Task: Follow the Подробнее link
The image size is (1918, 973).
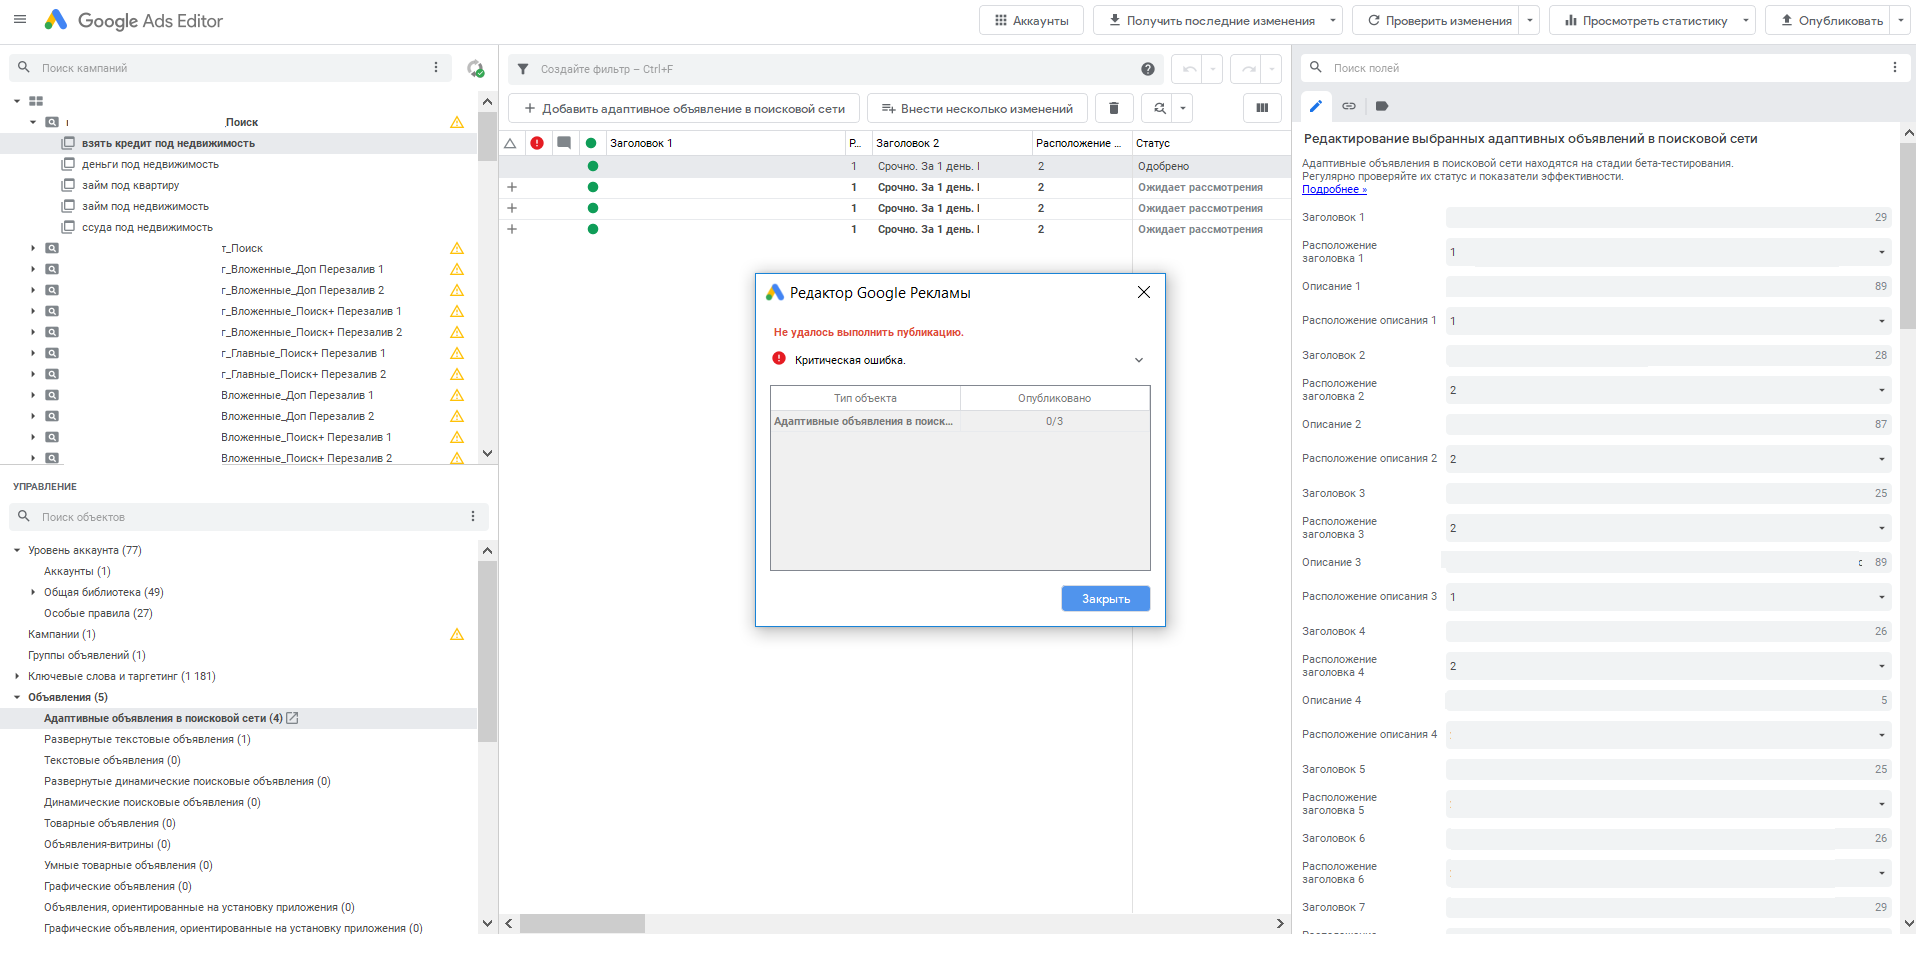Action: point(1333,190)
